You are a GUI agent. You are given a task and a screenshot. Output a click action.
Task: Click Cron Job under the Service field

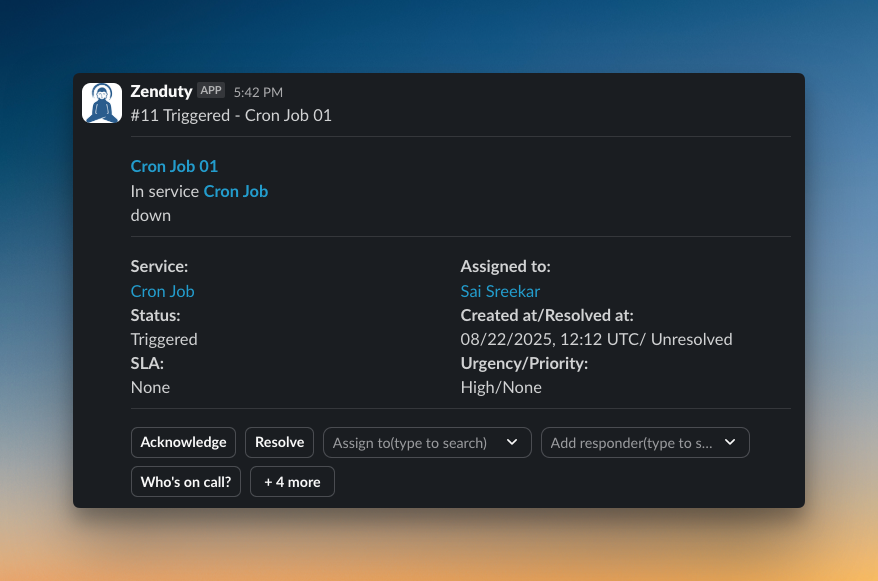pyautogui.click(x=162, y=291)
